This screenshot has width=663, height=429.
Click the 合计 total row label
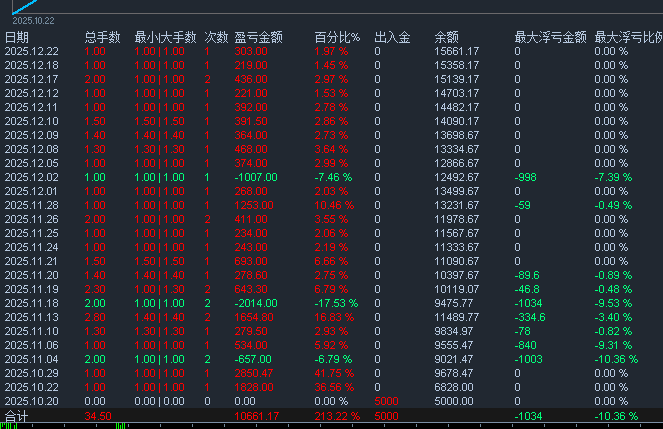point(17,415)
